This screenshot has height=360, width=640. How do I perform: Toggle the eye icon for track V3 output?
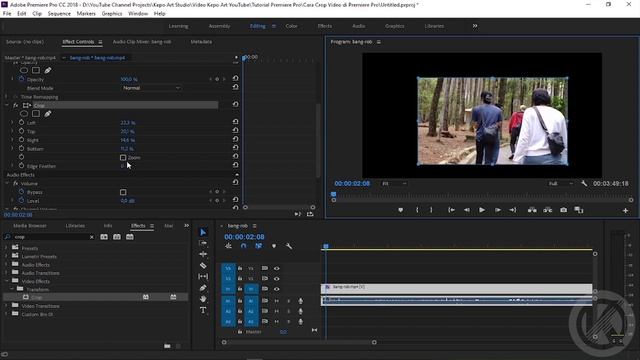click(x=277, y=269)
